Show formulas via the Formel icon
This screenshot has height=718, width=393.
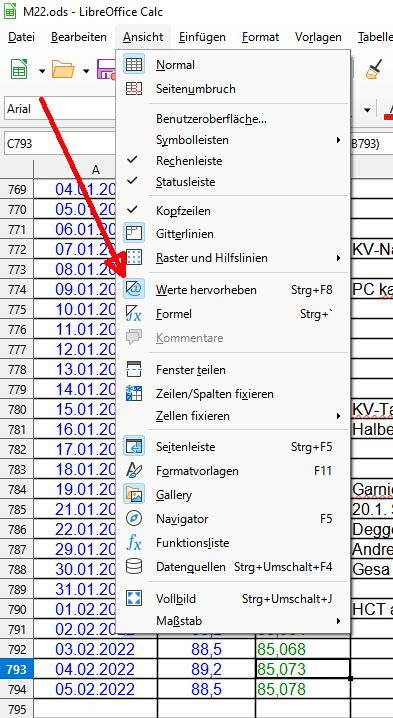coord(134,314)
